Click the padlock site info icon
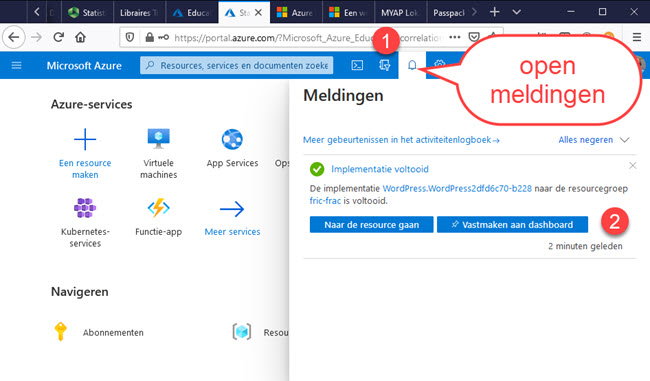The height and width of the screenshot is (381, 650). tap(149, 37)
